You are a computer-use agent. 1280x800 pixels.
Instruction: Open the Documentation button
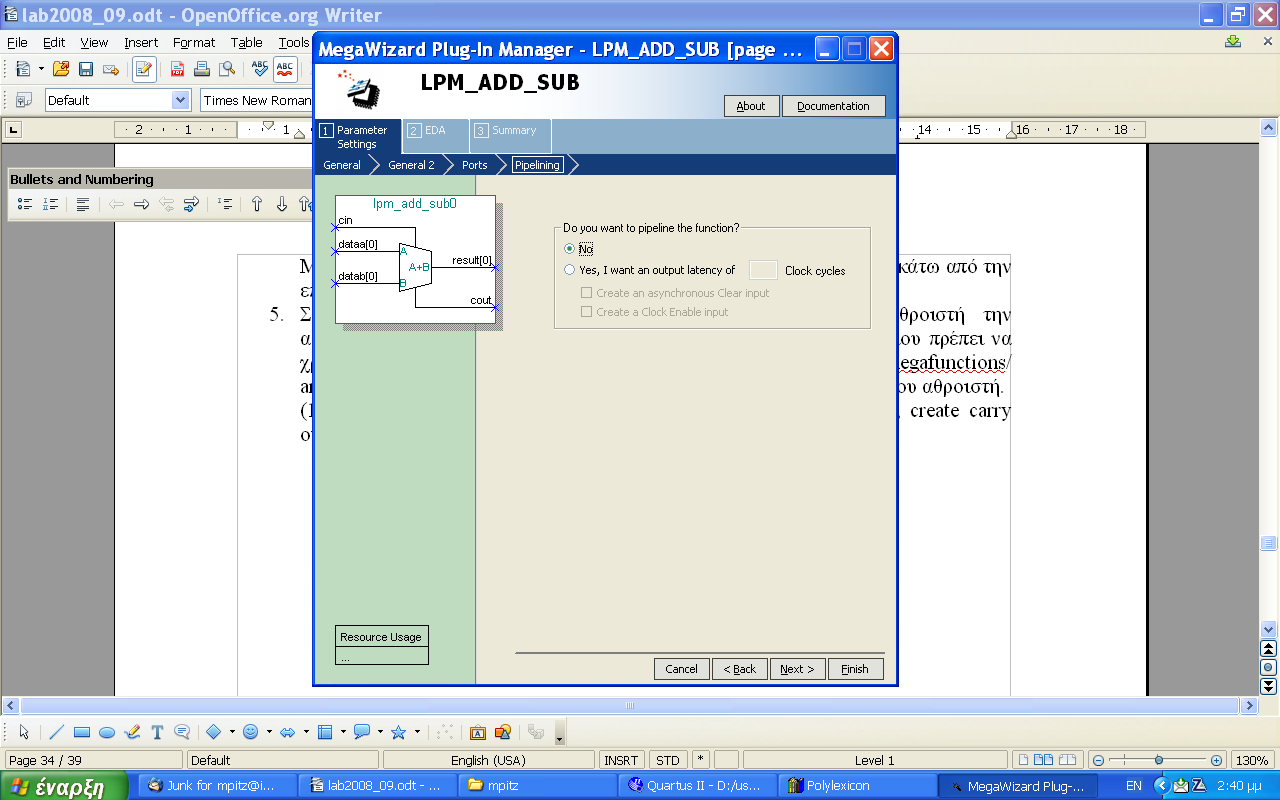tap(833, 106)
